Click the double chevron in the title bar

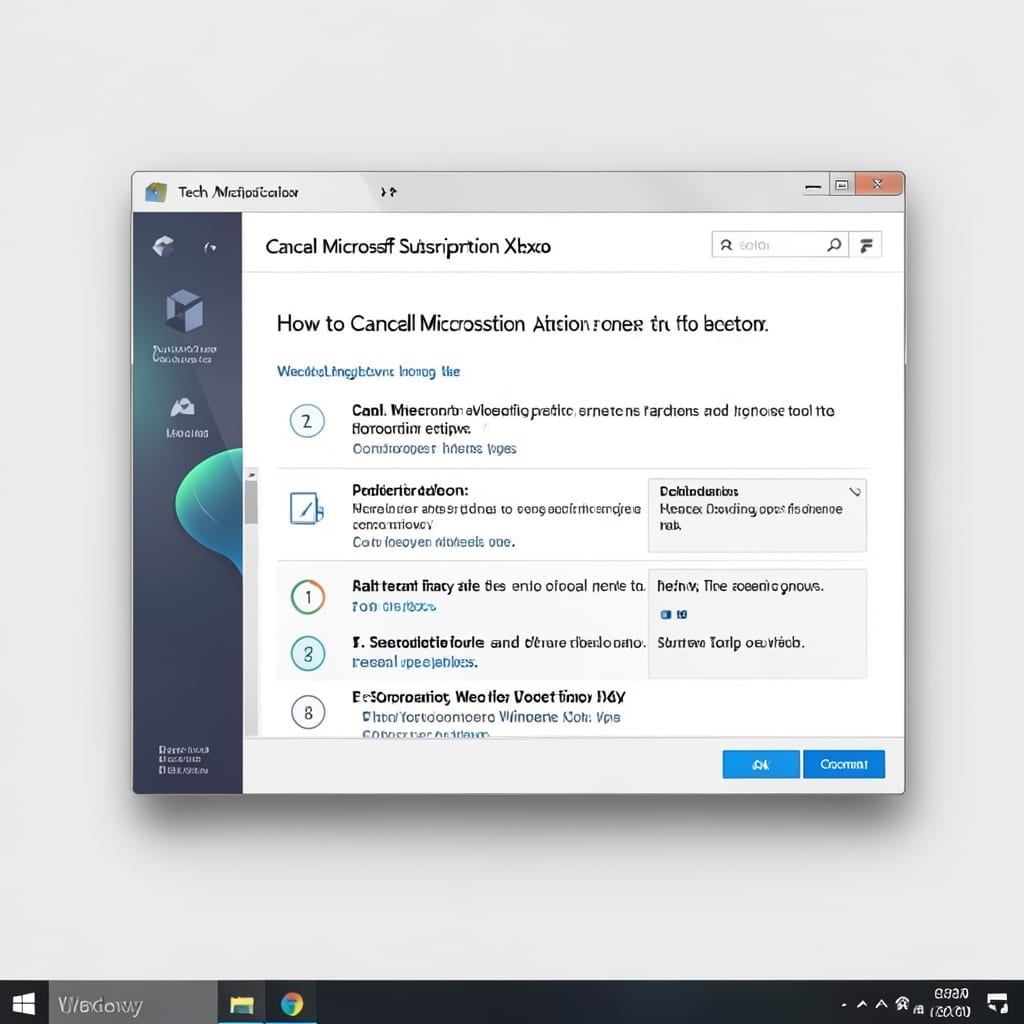click(x=389, y=192)
